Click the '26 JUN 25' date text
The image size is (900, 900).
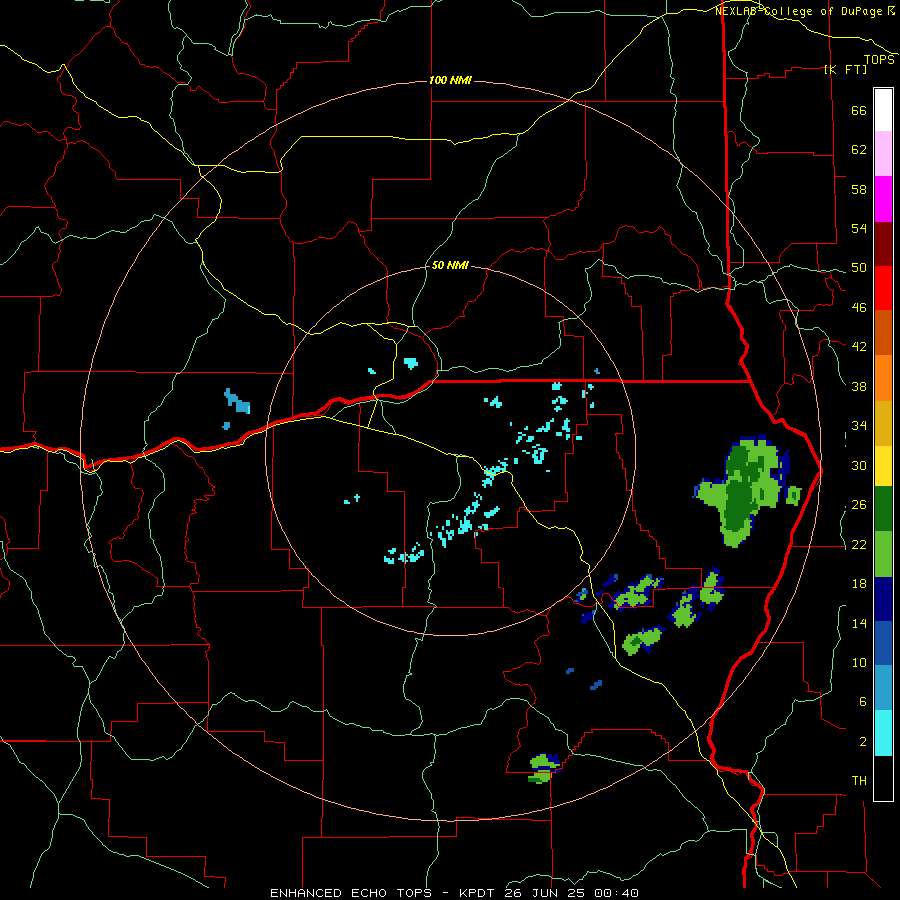[545, 893]
